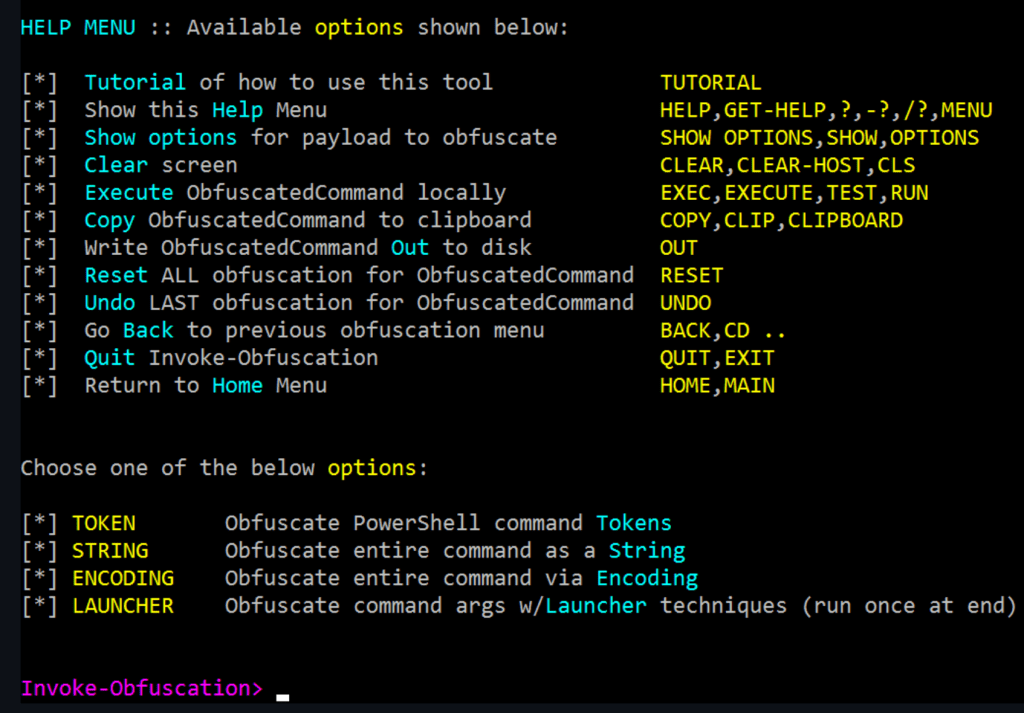This screenshot has height=713, width=1024.
Task: Click the TOKEN option in the menu
Action: (x=103, y=523)
